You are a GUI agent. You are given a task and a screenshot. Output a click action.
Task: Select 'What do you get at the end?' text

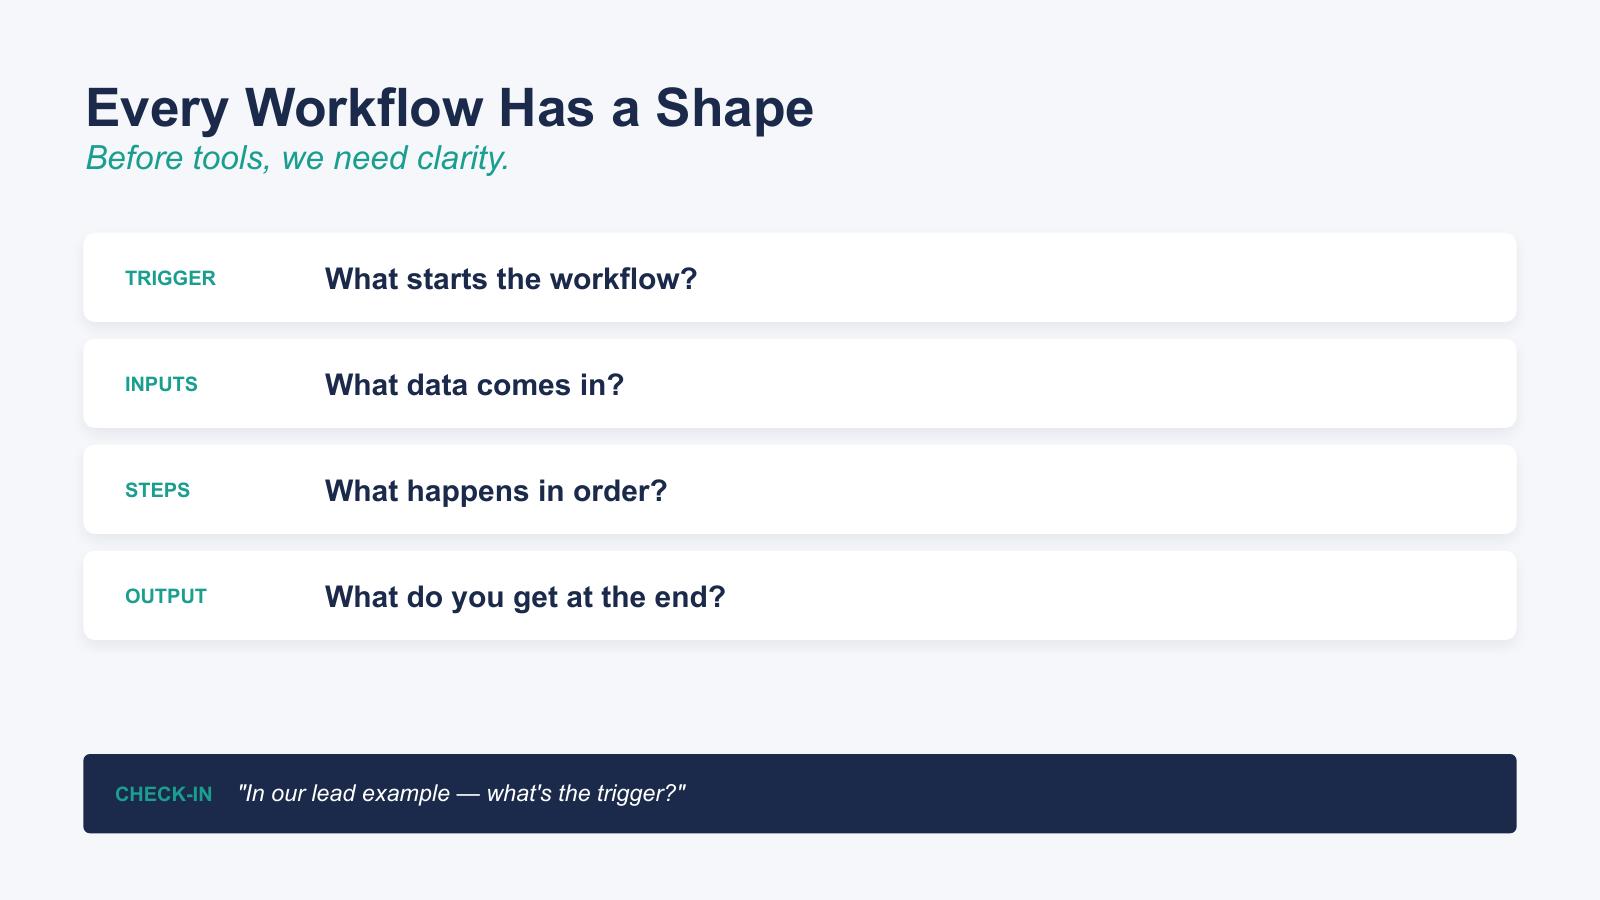[x=525, y=597]
